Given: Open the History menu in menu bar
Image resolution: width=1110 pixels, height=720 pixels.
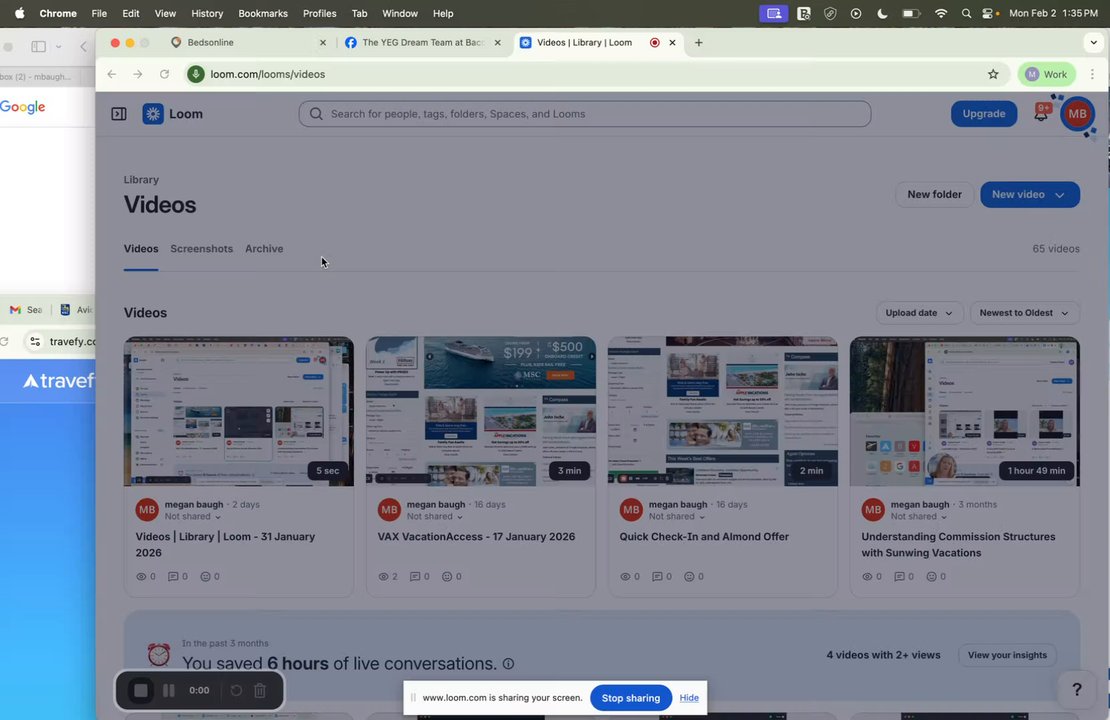Looking at the screenshot, I should point(207,13).
